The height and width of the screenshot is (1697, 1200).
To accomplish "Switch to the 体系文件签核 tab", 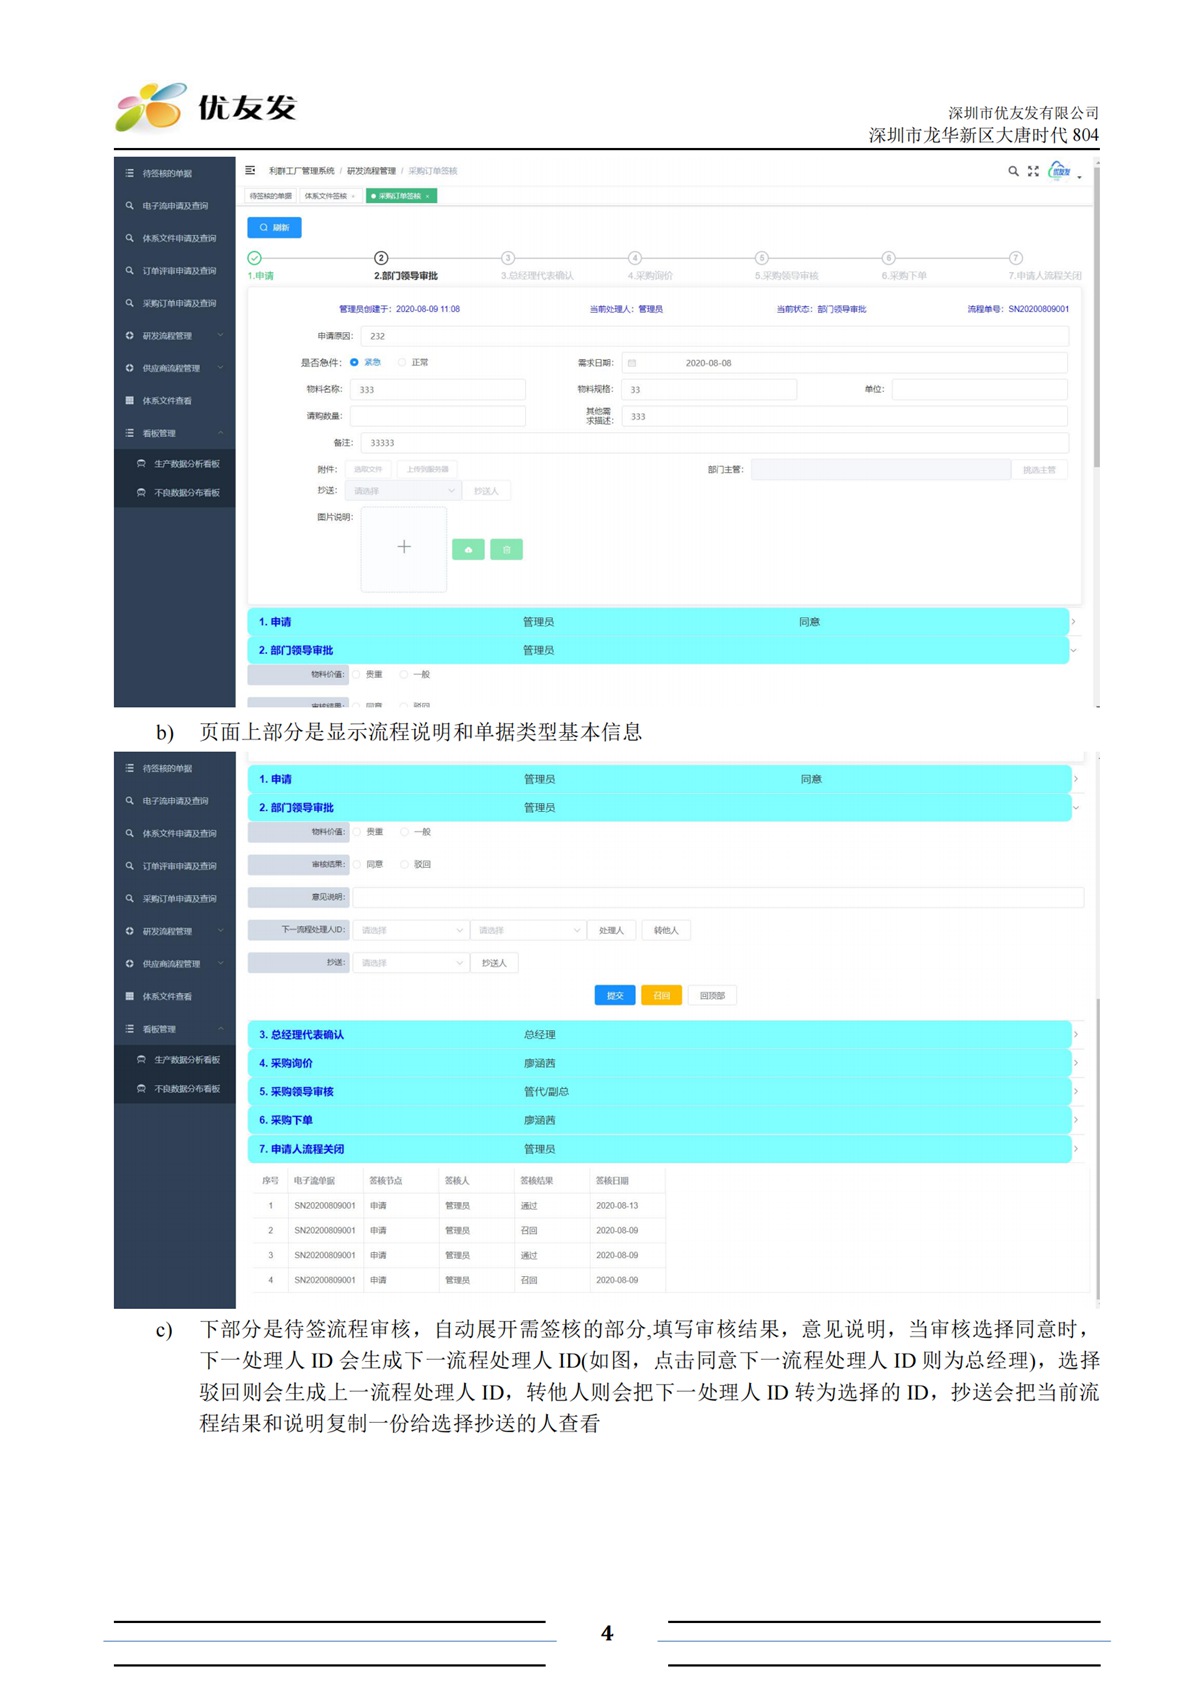I will pos(329,196).
